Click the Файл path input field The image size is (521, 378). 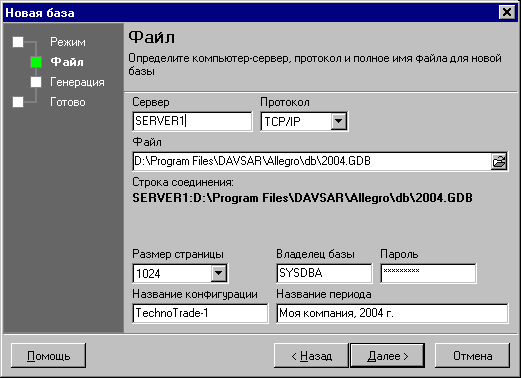click(x=312, y=162)
